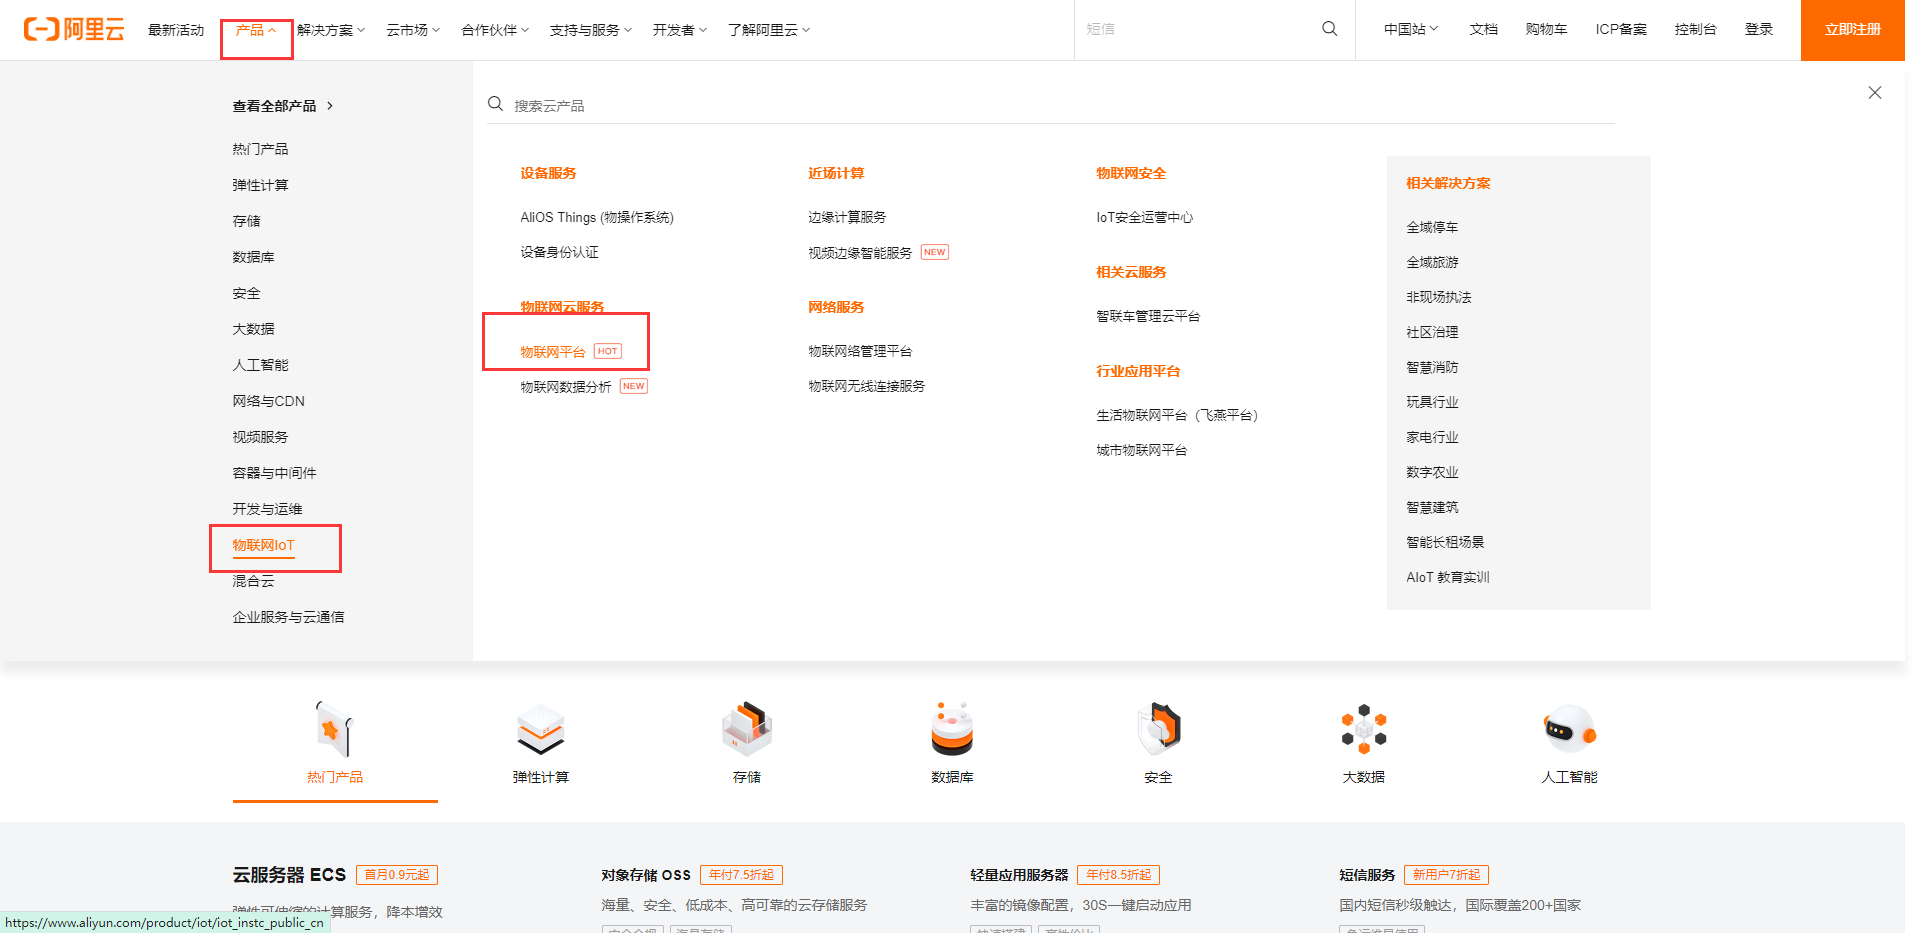Select the 大数据 category icon

[x=1364, y=729]
